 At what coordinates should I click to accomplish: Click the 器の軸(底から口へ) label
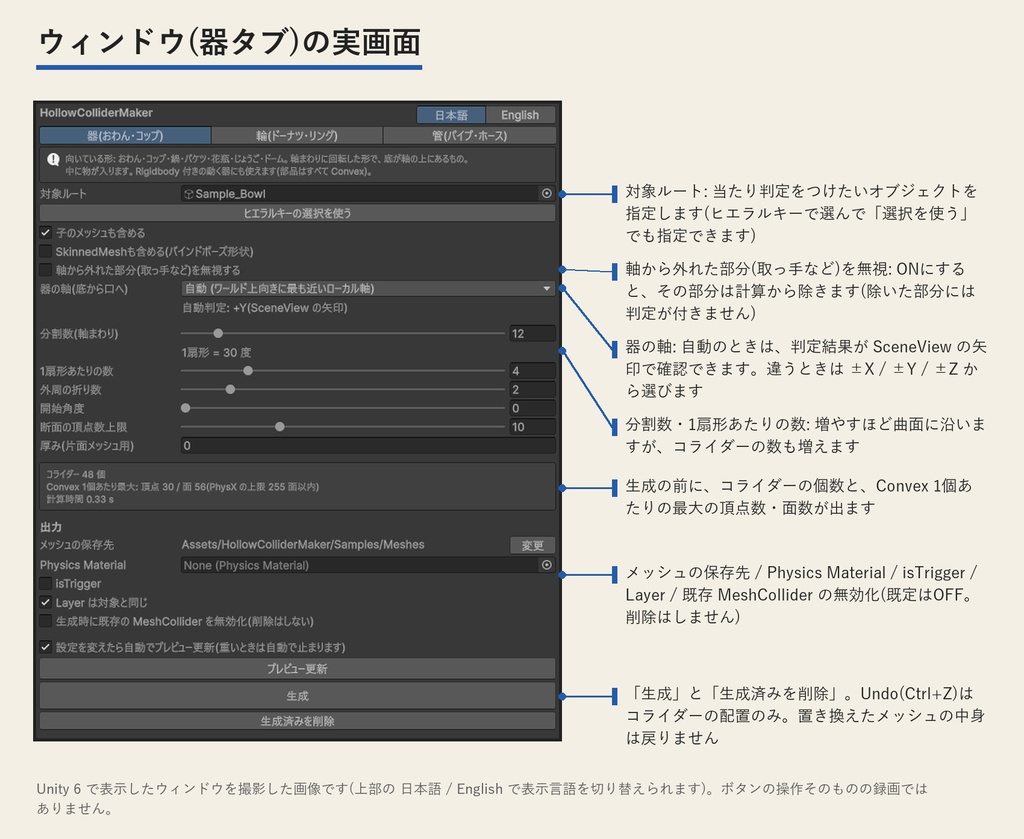84,289
